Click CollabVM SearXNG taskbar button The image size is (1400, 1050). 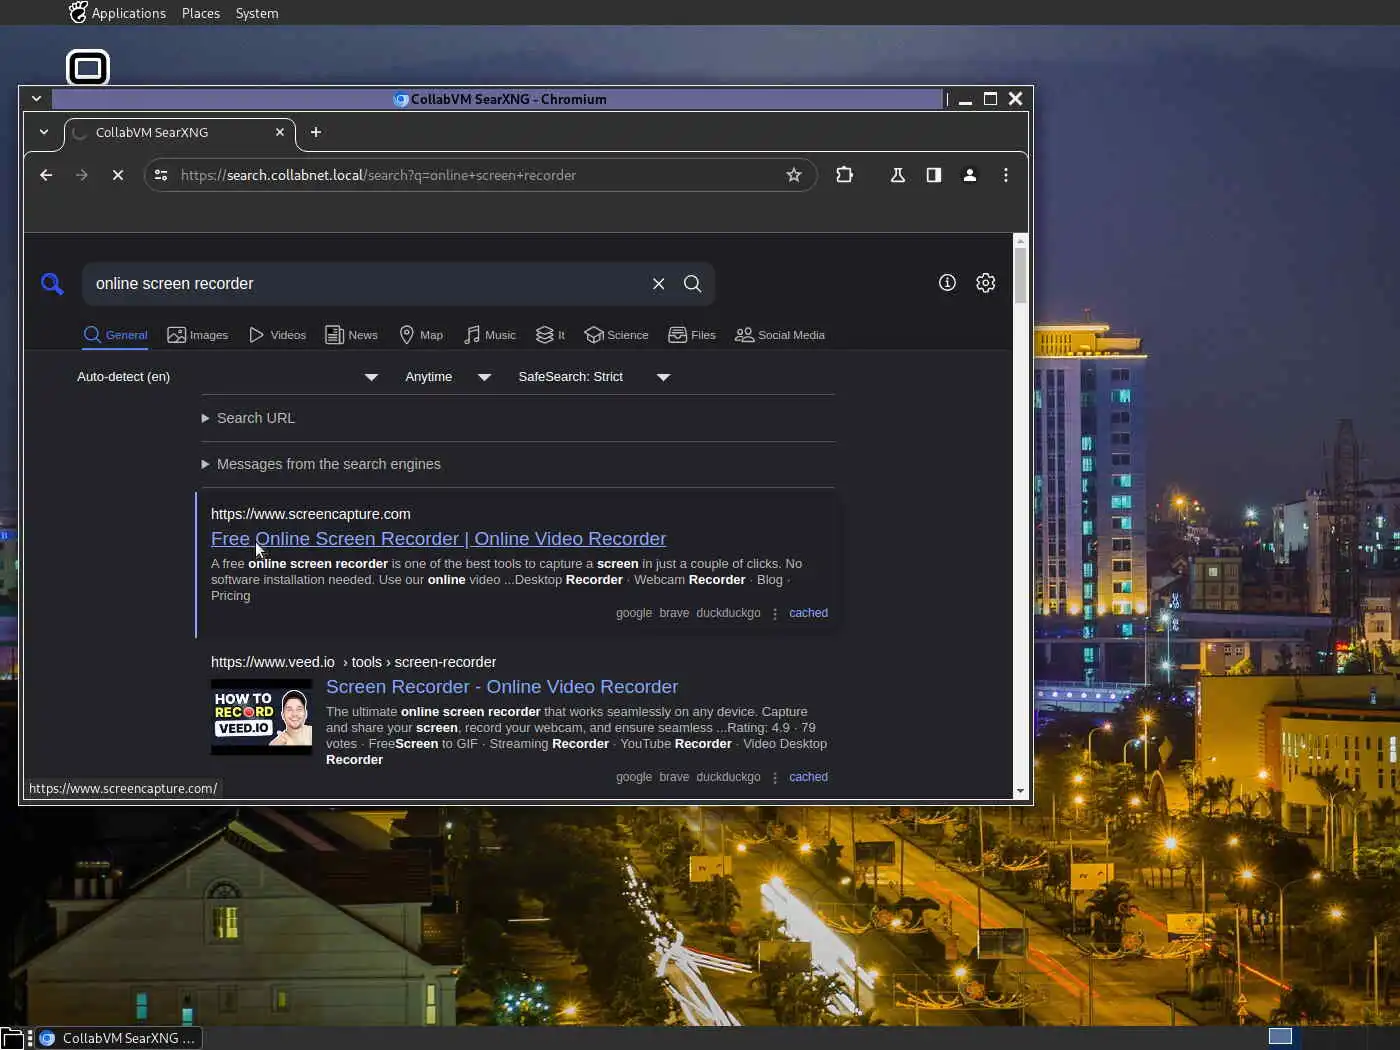pyautogui.click(x=120, y=1038)
